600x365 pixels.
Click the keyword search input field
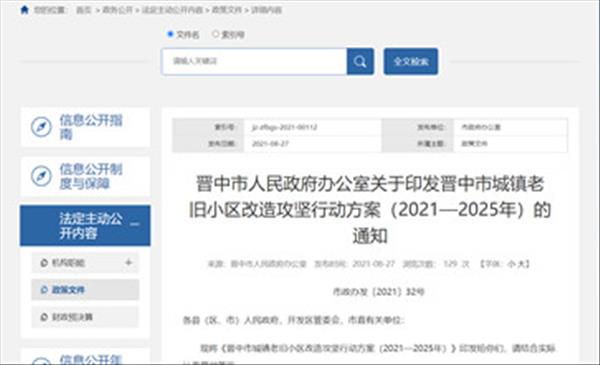point(254,62)
